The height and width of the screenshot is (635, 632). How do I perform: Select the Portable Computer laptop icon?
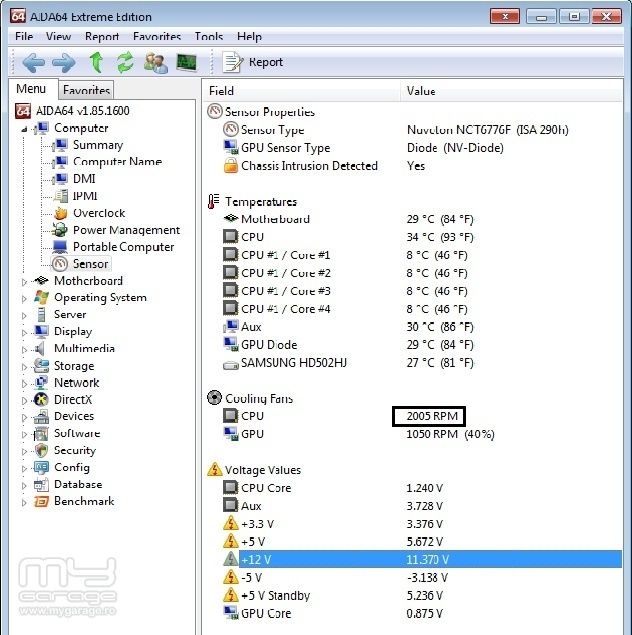coord(60,247)
